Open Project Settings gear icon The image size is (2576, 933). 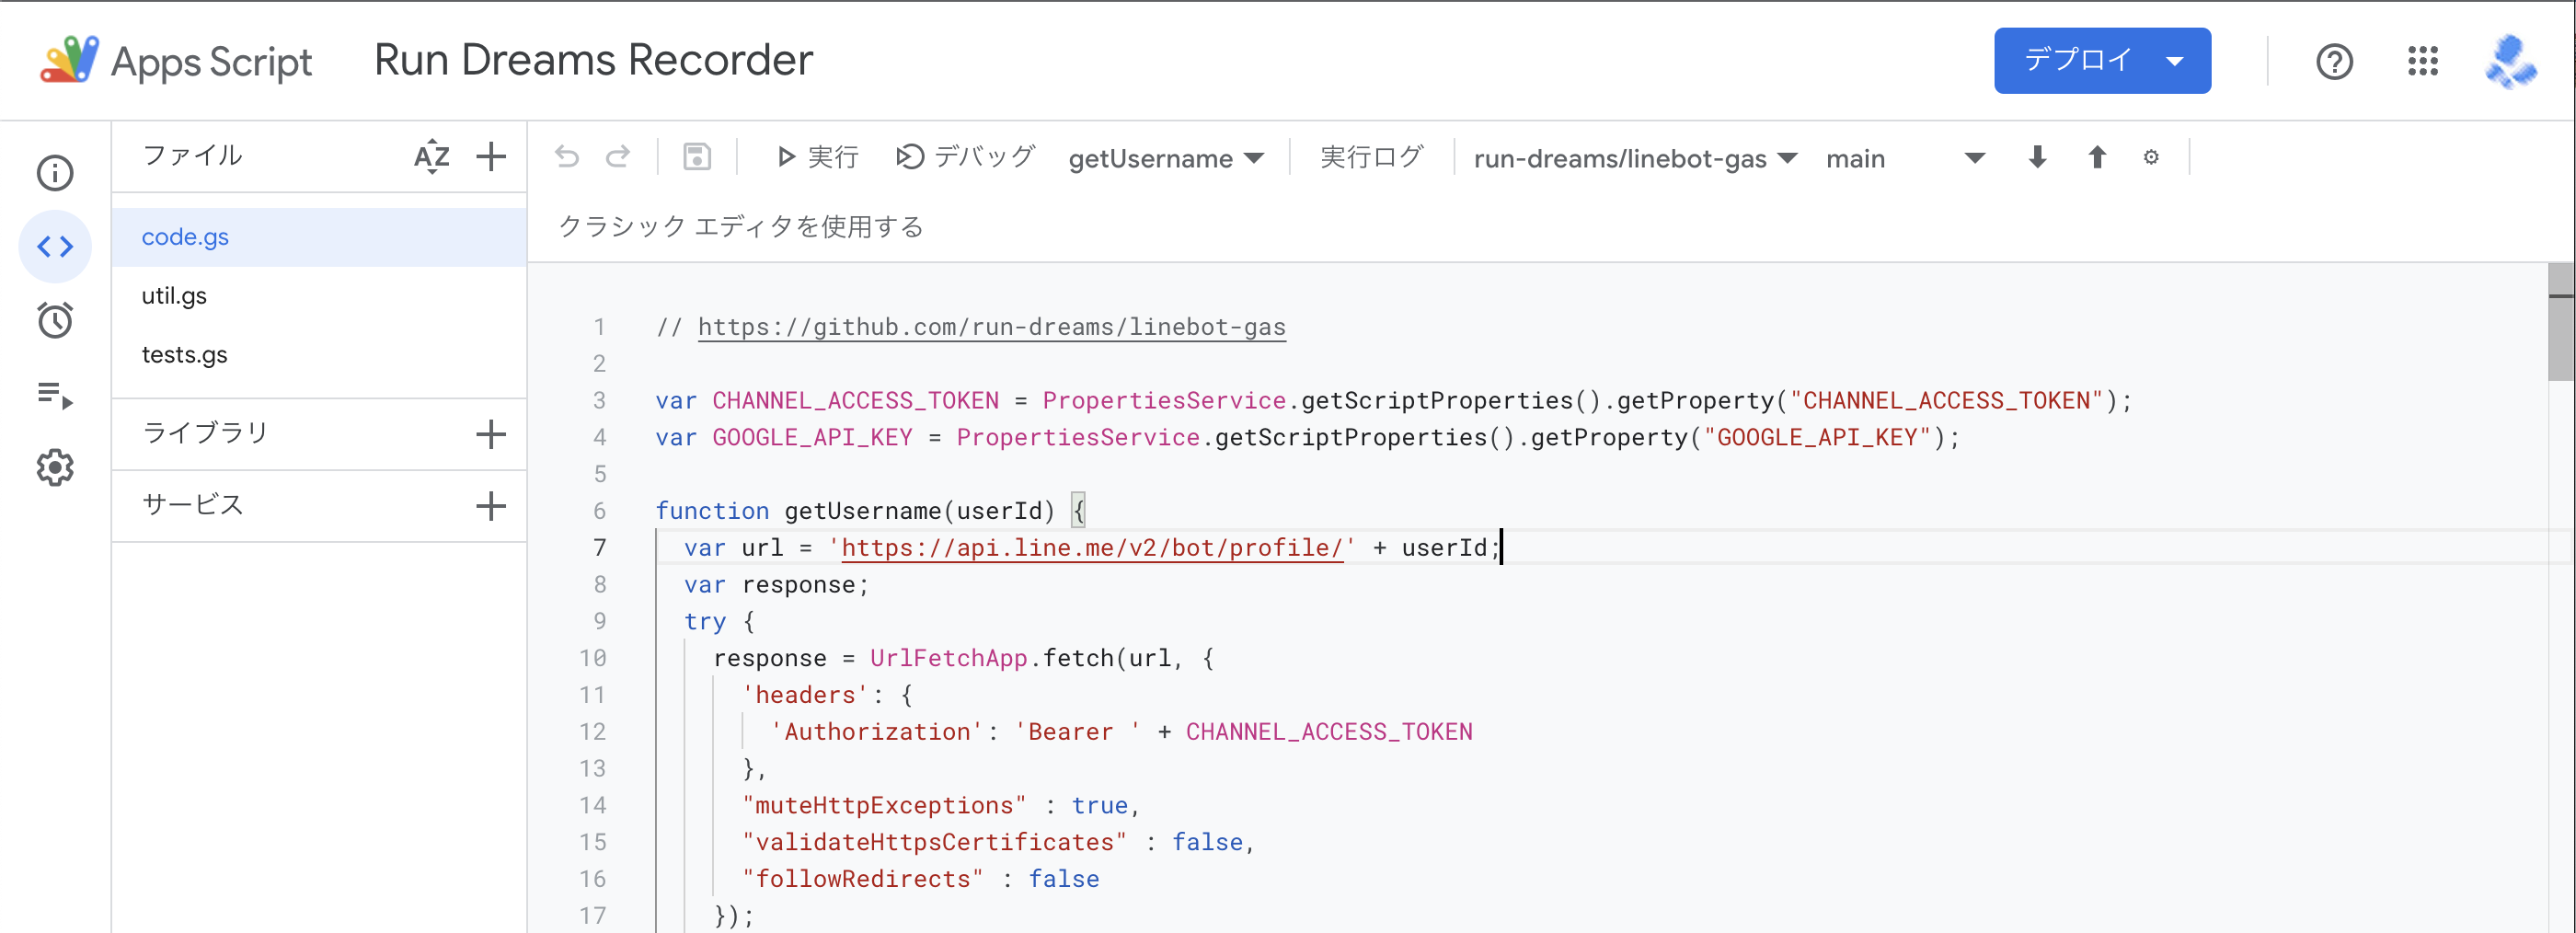55,468
